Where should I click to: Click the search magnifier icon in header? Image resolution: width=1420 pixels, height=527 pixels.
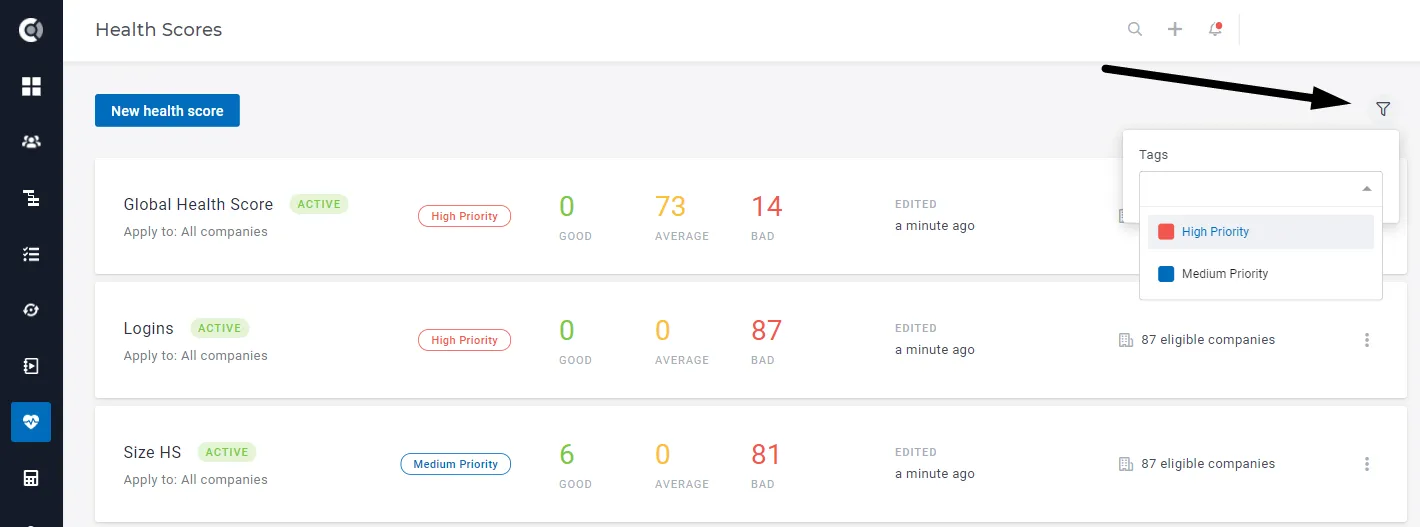[1135, 29]
